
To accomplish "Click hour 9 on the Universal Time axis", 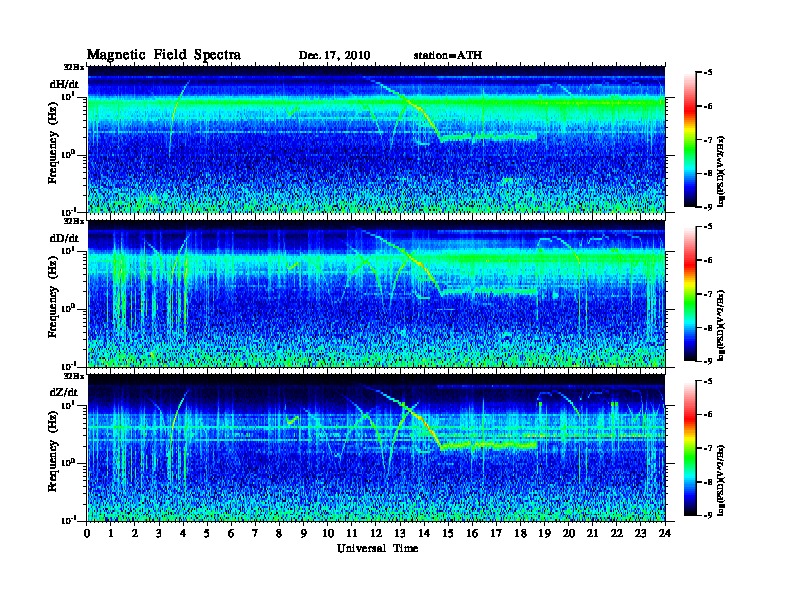I will point(304,533).
